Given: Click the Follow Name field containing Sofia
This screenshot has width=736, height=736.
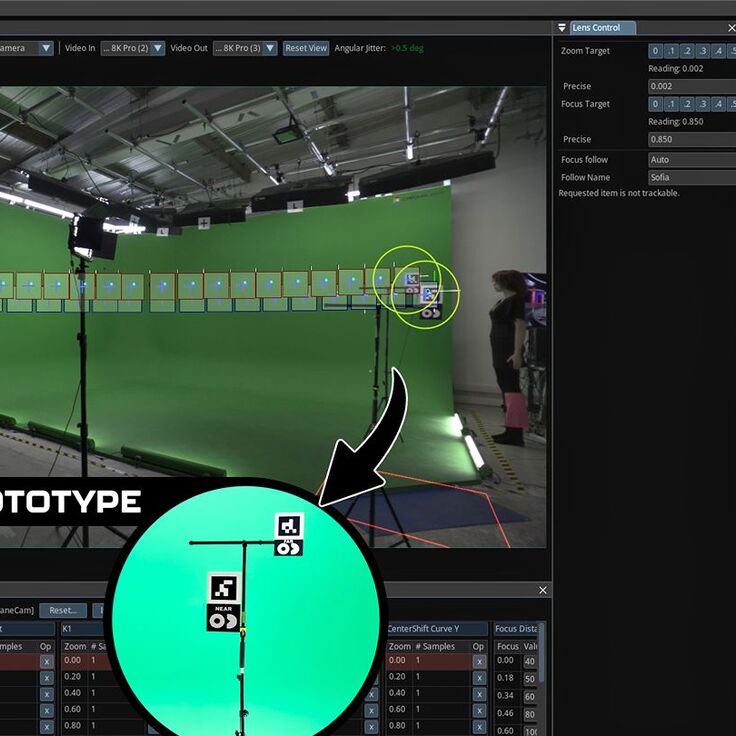Looking at the screenshot, I should (x=692, y=177).
